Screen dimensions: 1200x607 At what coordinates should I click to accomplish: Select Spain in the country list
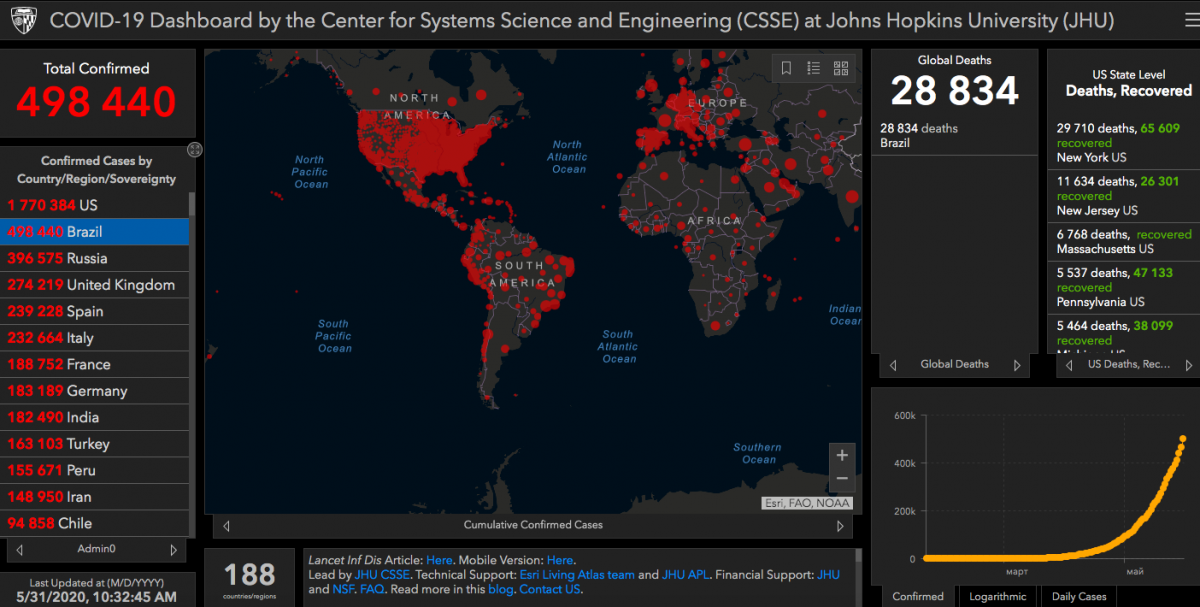point(94,311)
